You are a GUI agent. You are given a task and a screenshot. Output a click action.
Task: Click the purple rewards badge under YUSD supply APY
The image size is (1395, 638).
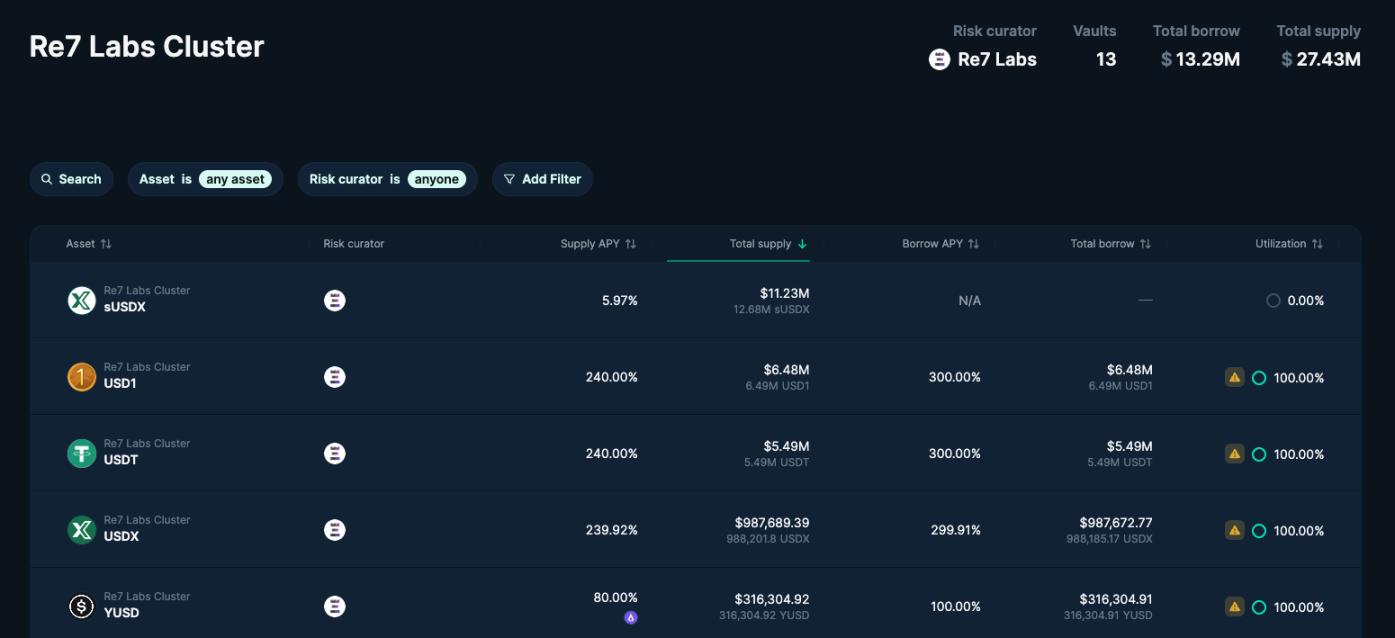(x=633, y=617)
